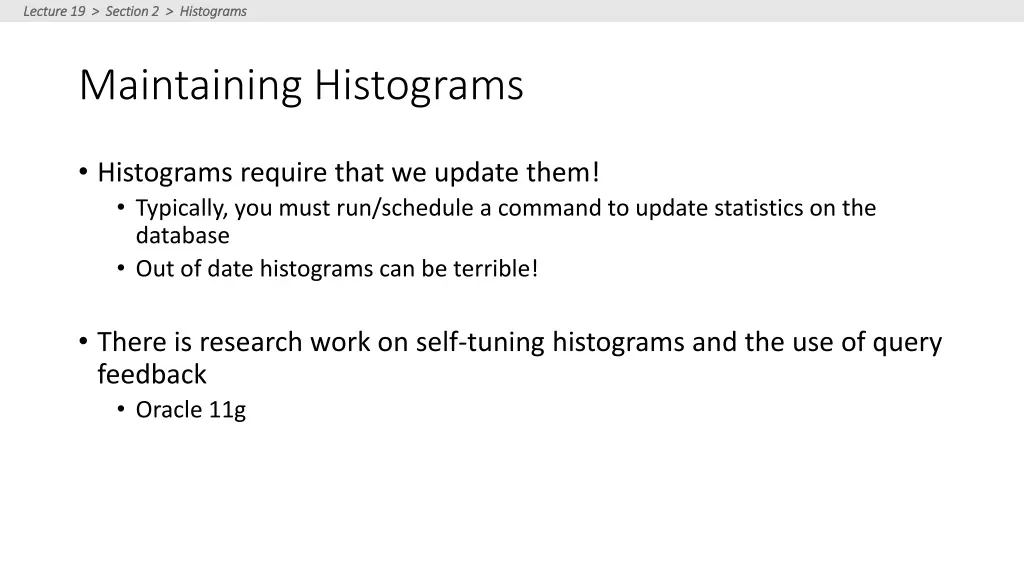
Task: Click the 'Out of date histograms can be terrible!' bullet
Action: pos(336,268)
